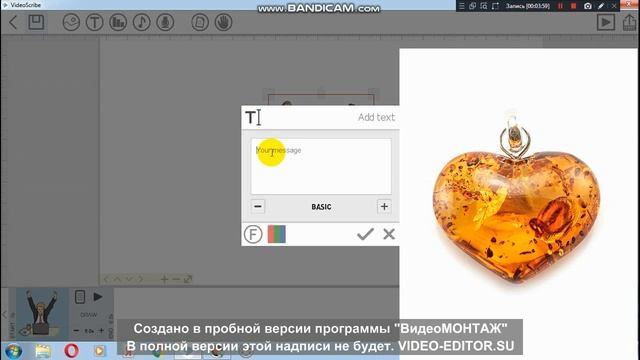Launch Opera browser from taskbar

coord(71,351)
